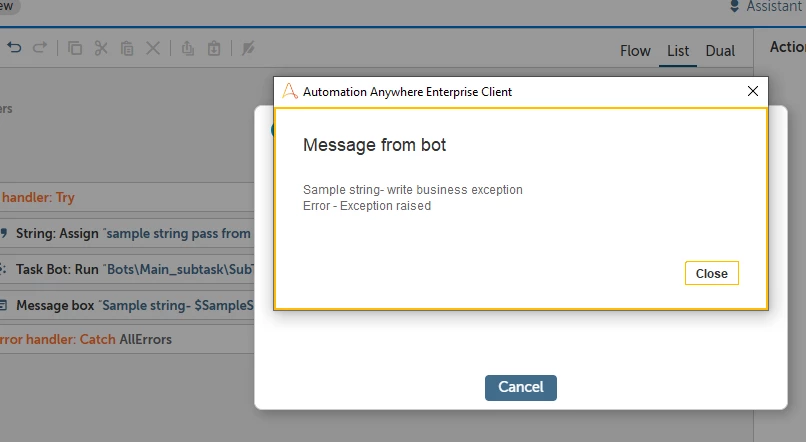Click the dialog title 'Automation Anywhere Enterprise Client'
This screenshot has height=442, width=806.
point(407,91)
